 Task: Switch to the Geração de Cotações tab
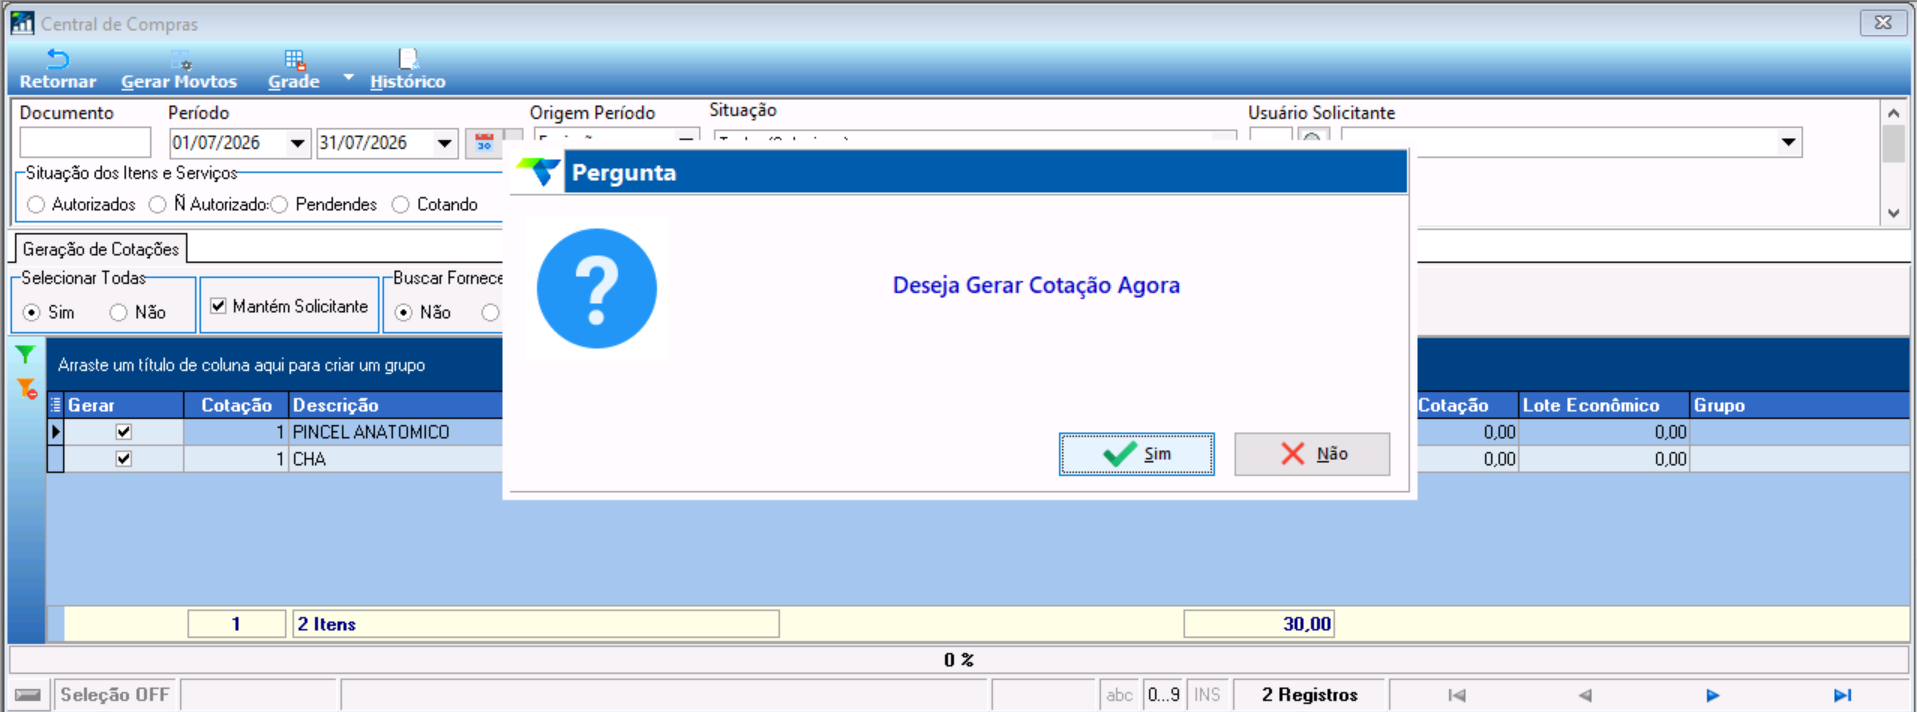[x=101, y=249]
